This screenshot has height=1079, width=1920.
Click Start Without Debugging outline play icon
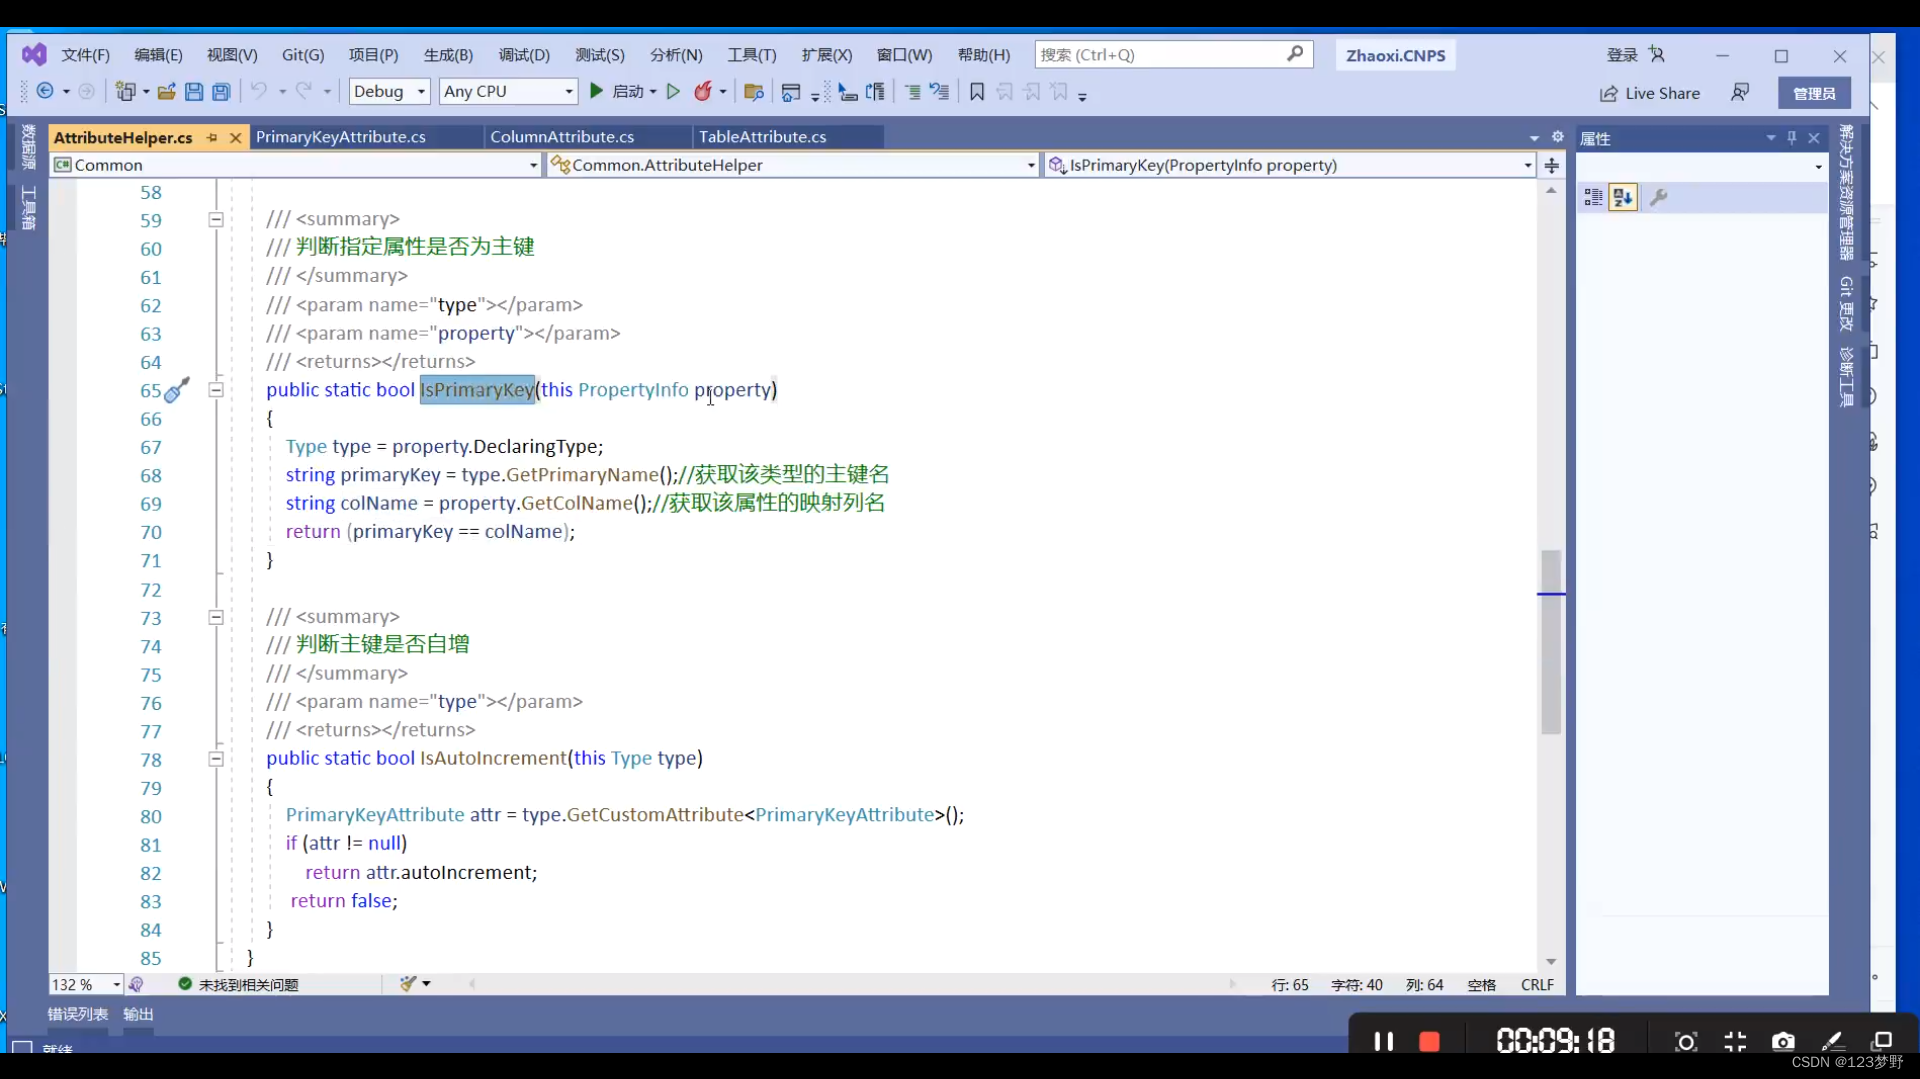(673, 91)
